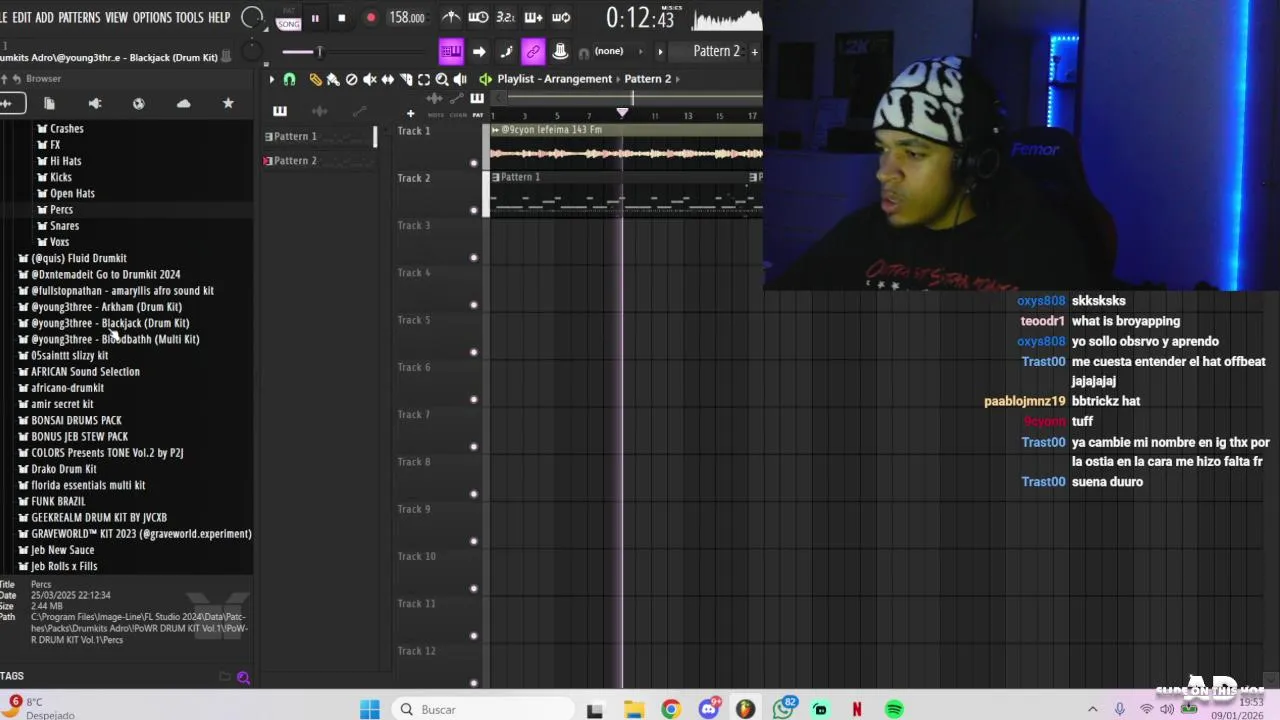
Task: Open the Hi Hats folder
Action: (x=65, y=161)
